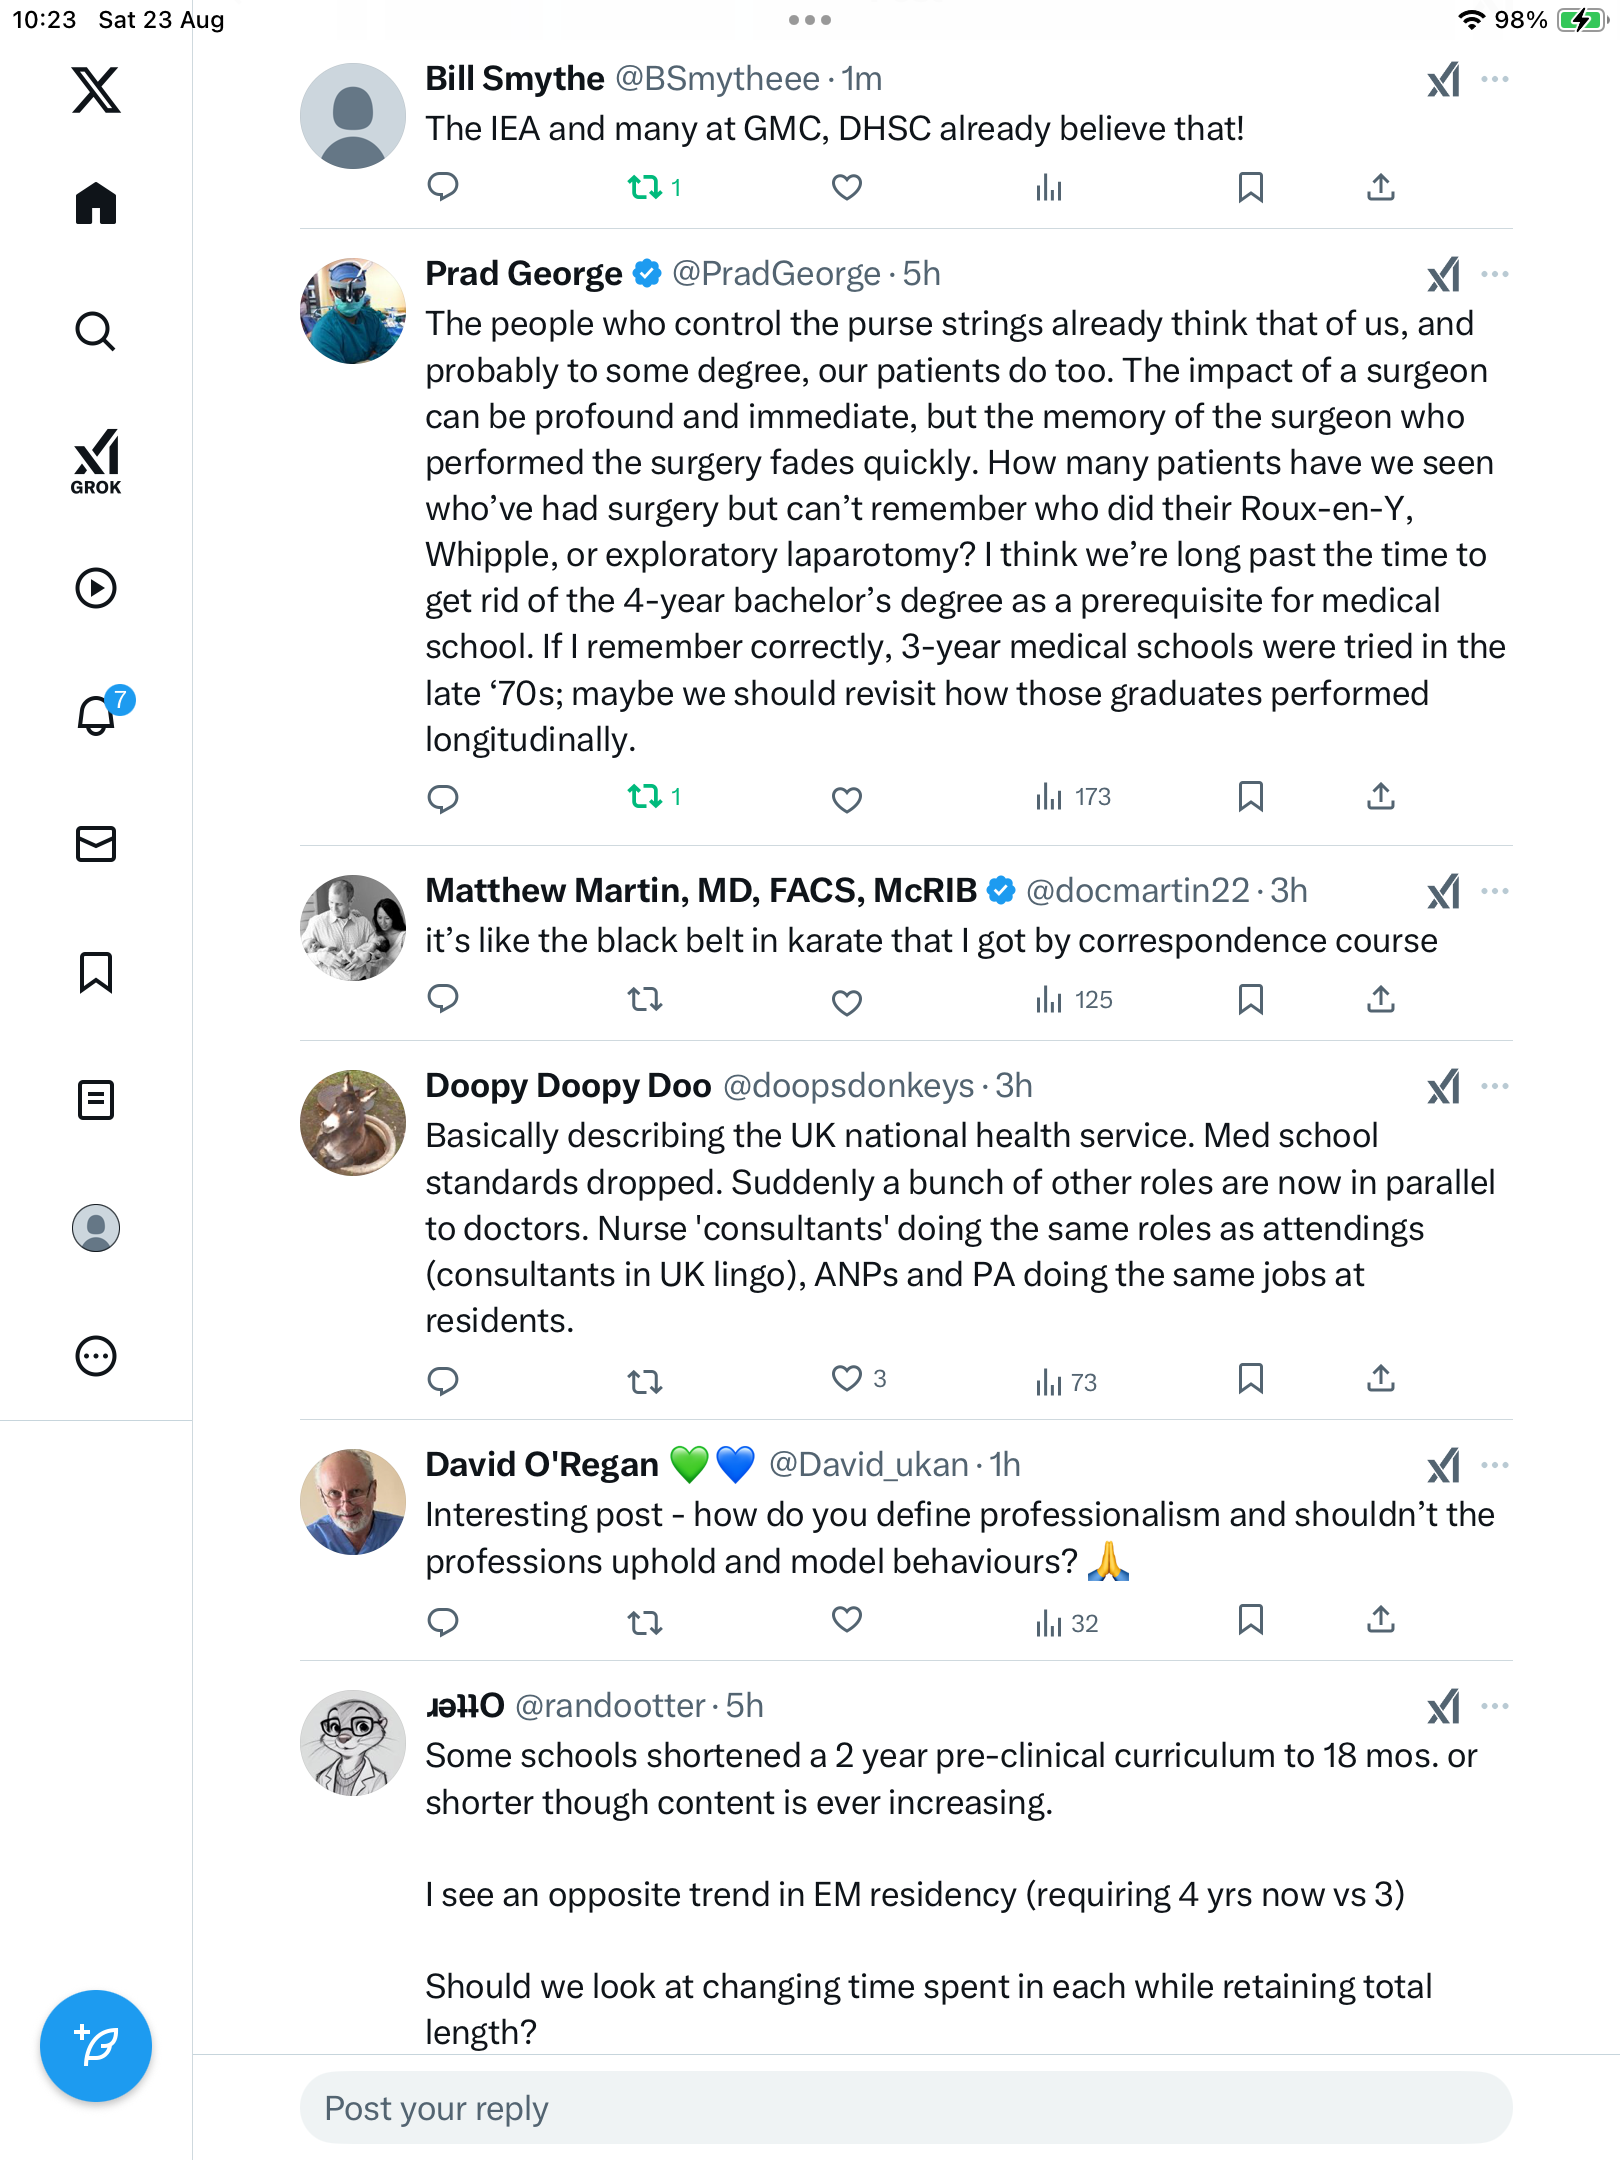Open the Messages envelope icon
The image size is (1620, 2160).
(96, 844)
